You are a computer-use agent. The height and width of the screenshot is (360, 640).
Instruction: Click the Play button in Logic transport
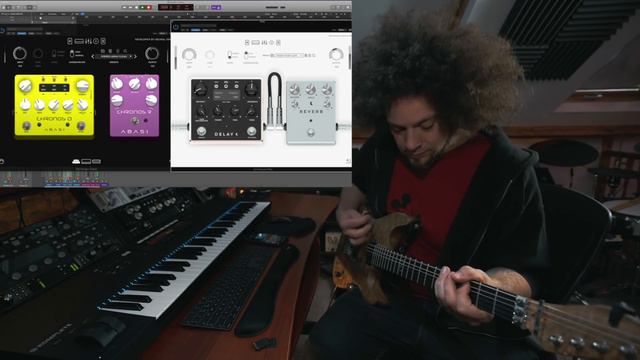click(x=142, y=7)
